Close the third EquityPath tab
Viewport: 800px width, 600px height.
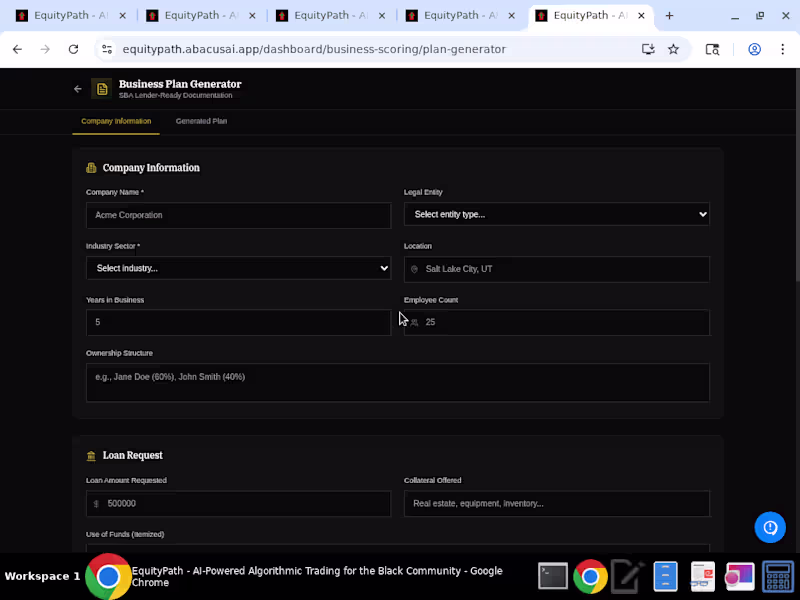[382, 16]
